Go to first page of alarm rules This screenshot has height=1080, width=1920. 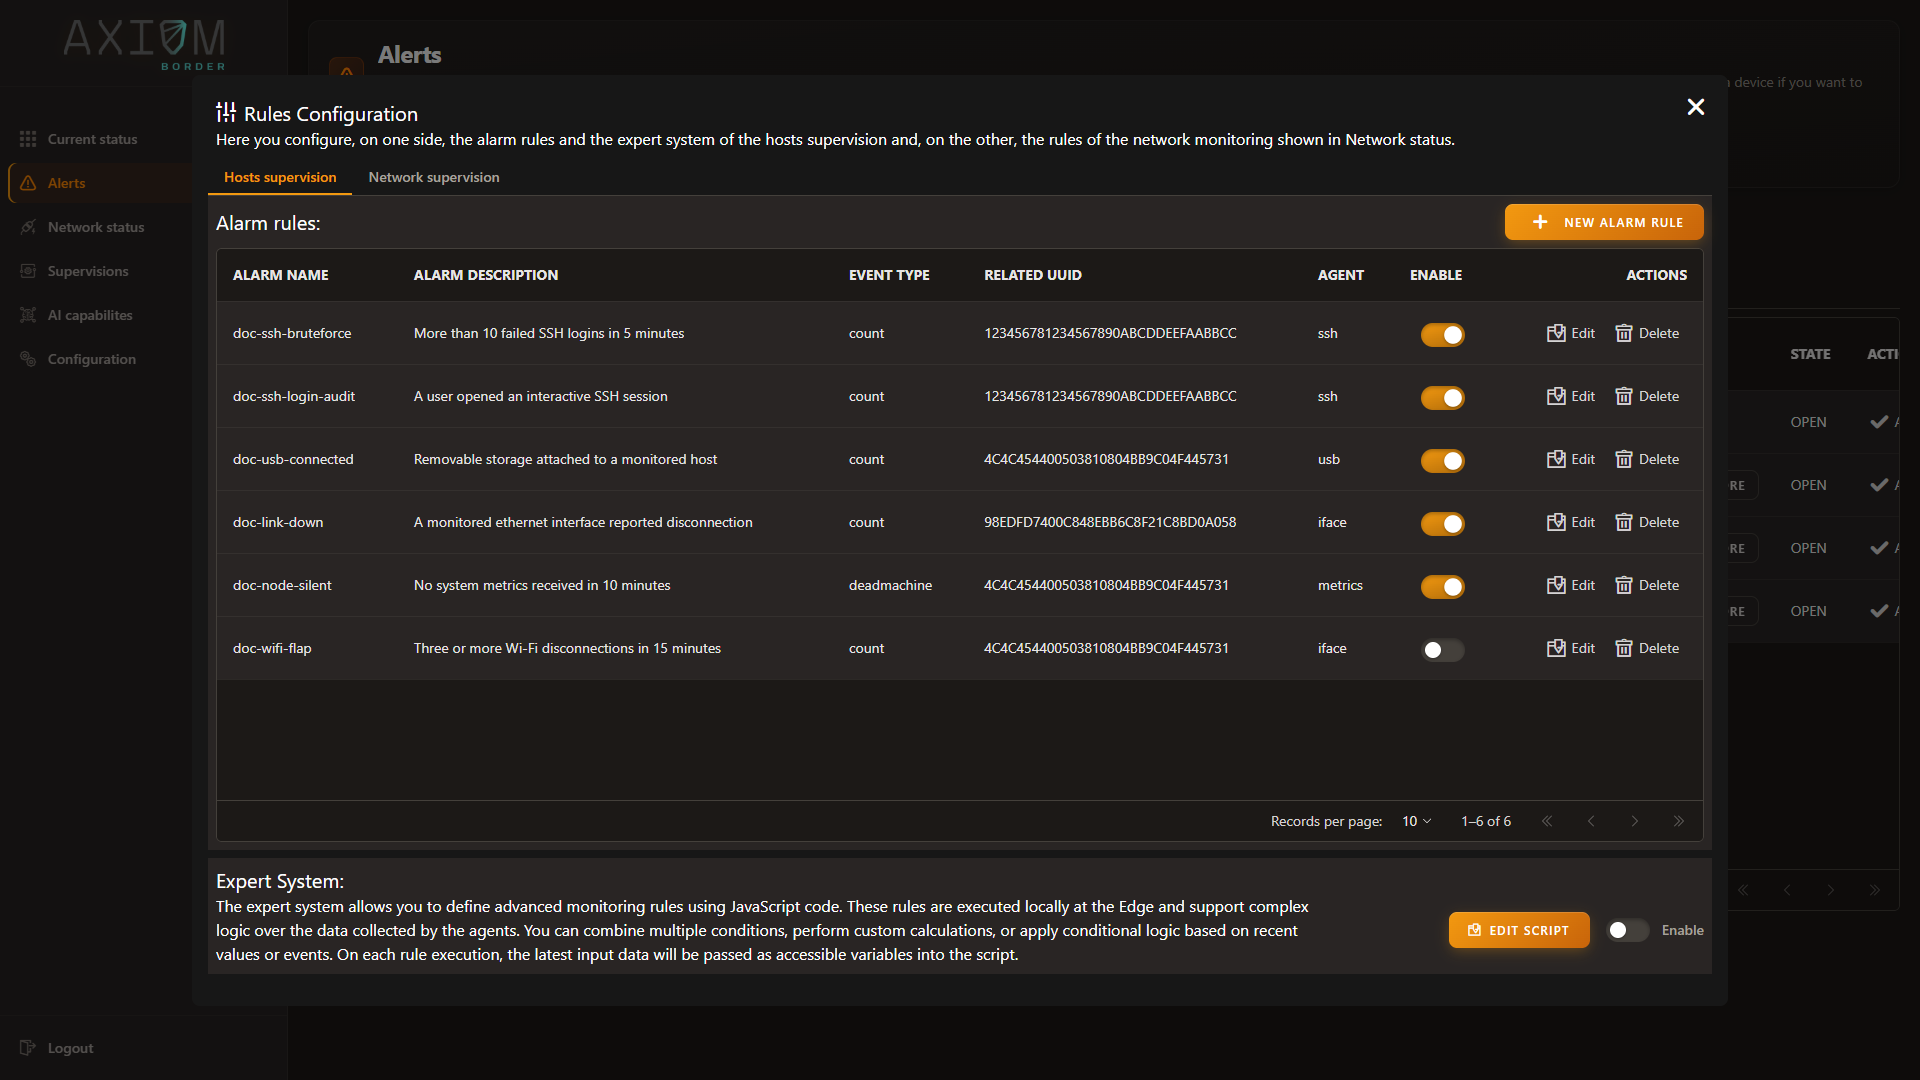tap(1547, 821)
